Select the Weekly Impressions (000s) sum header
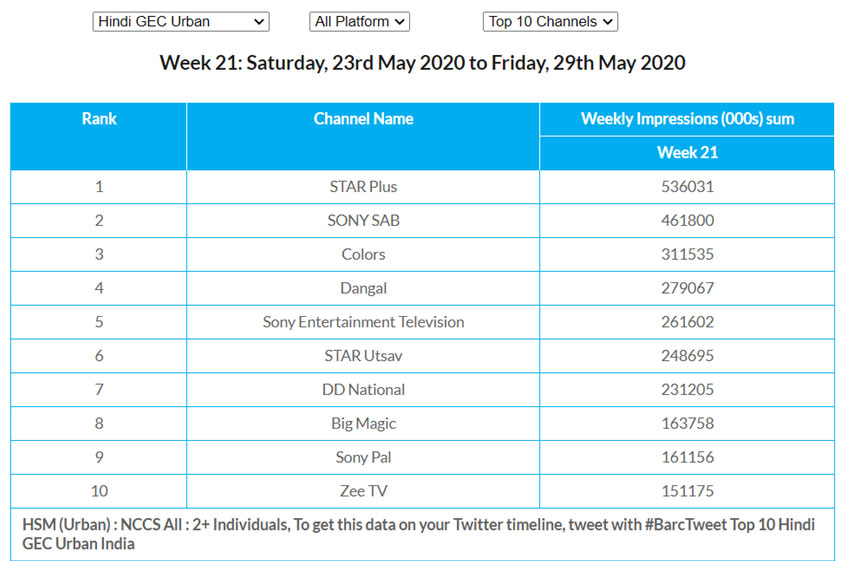This screenshot has width=841, height=561. tap(687, 119)
